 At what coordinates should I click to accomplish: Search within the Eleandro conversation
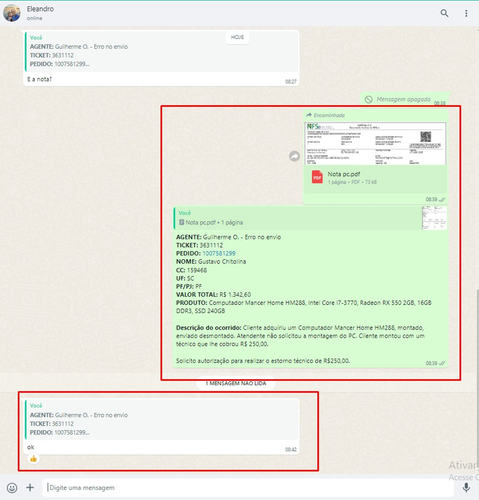click(x=444, y=13)
